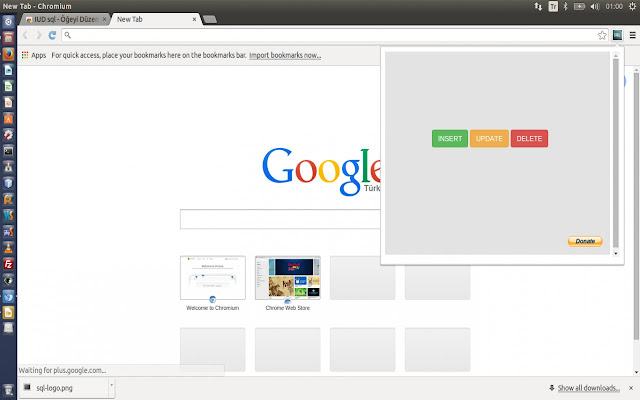Click the popup scrollbar down arrow
Screen dimensions: 640x400
(616, 253)
